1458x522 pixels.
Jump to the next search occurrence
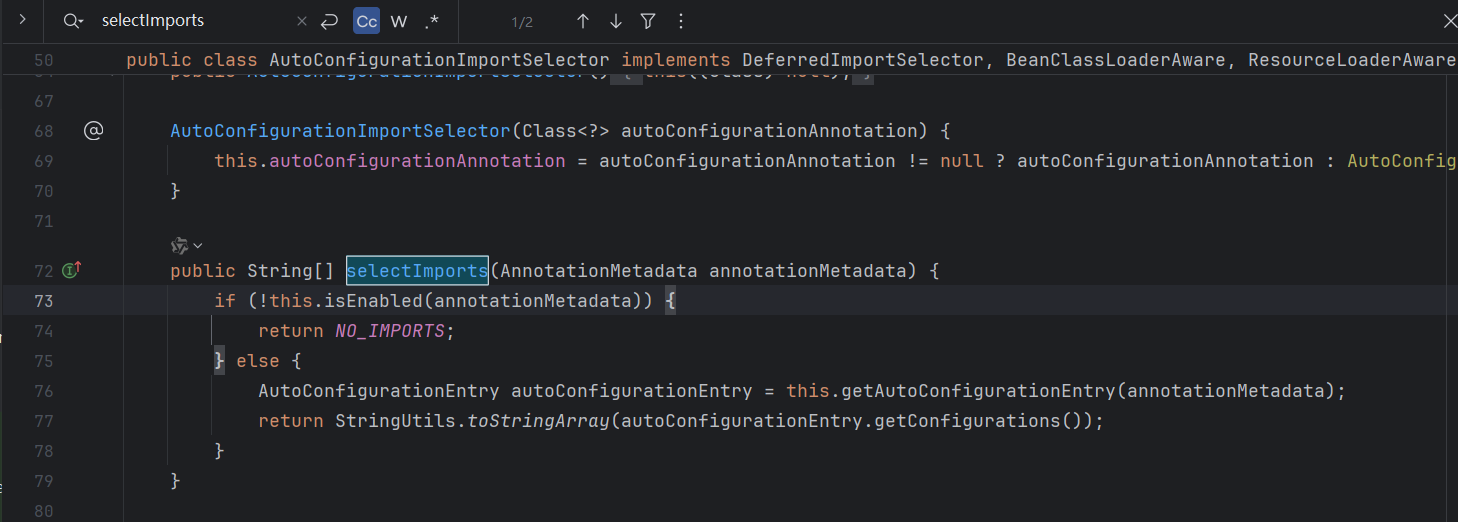(x=615, y=21)
